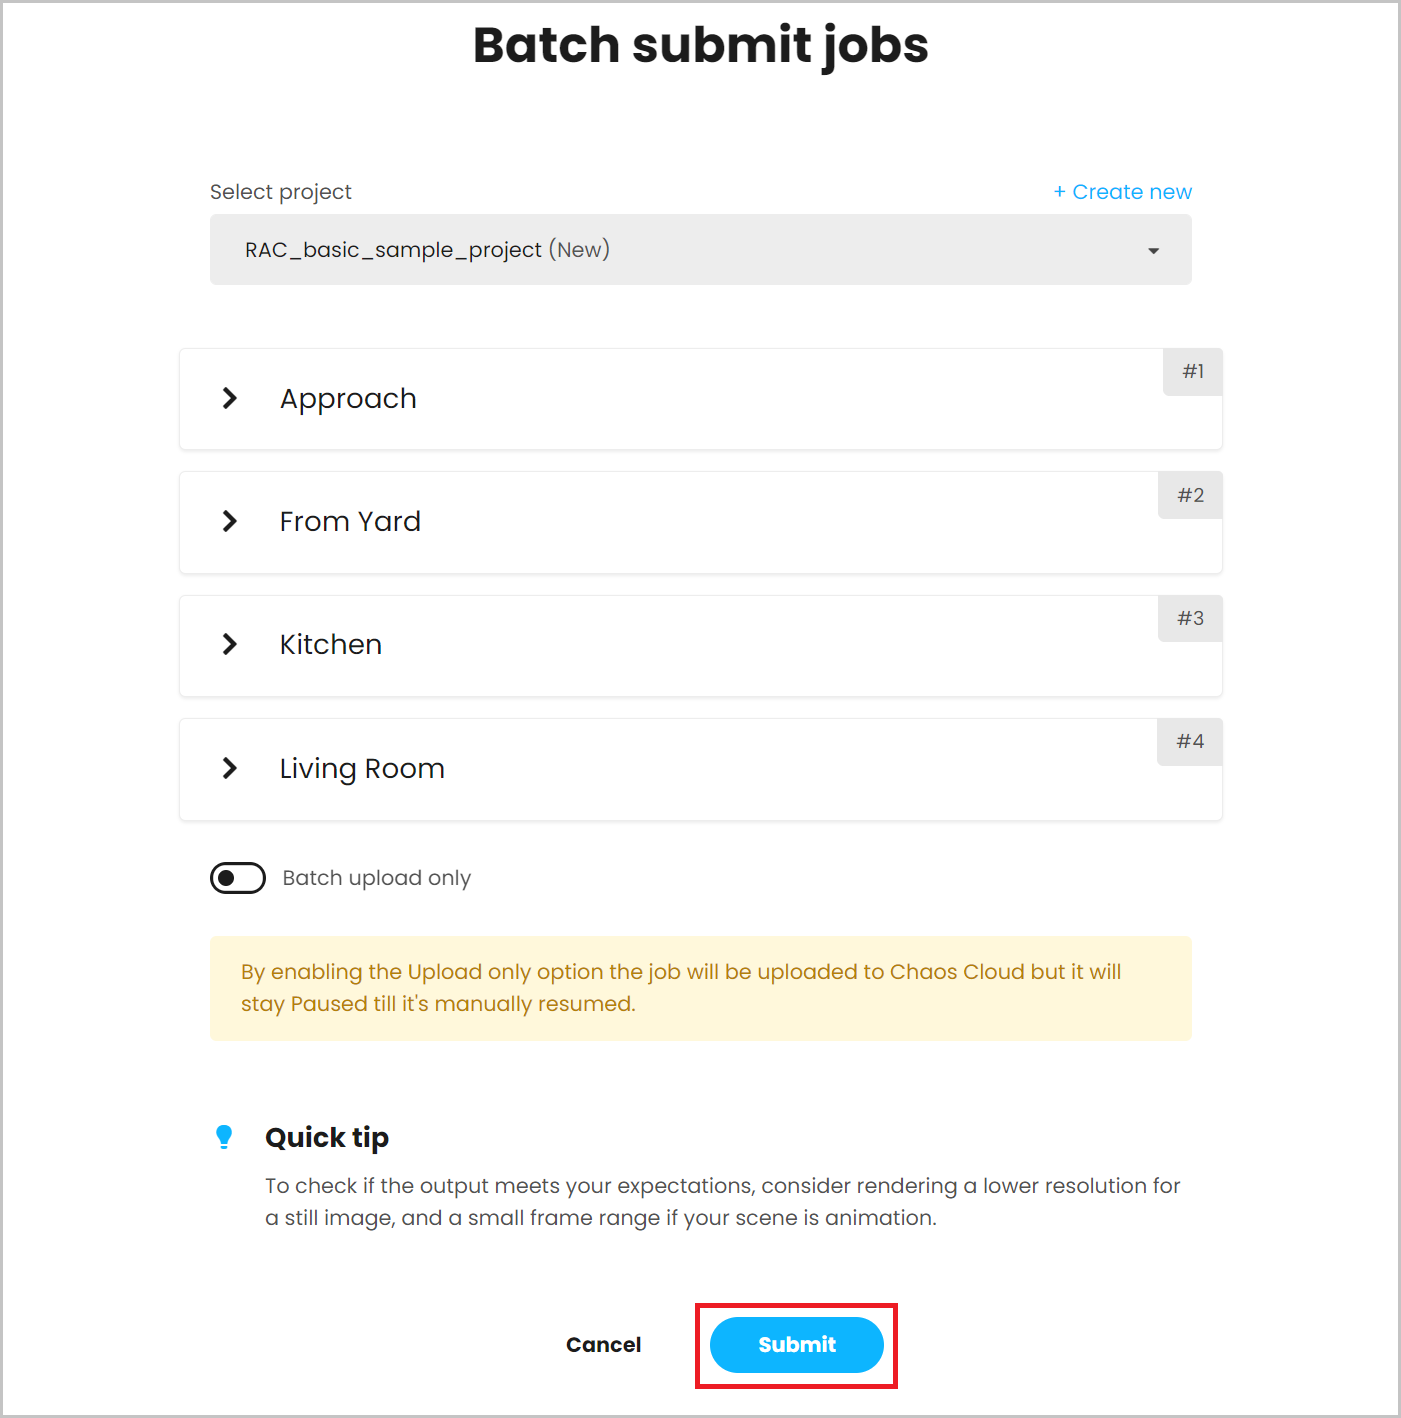Click the #2 job number badge
The image size is (1401, 1418).
coord(1190,495)
